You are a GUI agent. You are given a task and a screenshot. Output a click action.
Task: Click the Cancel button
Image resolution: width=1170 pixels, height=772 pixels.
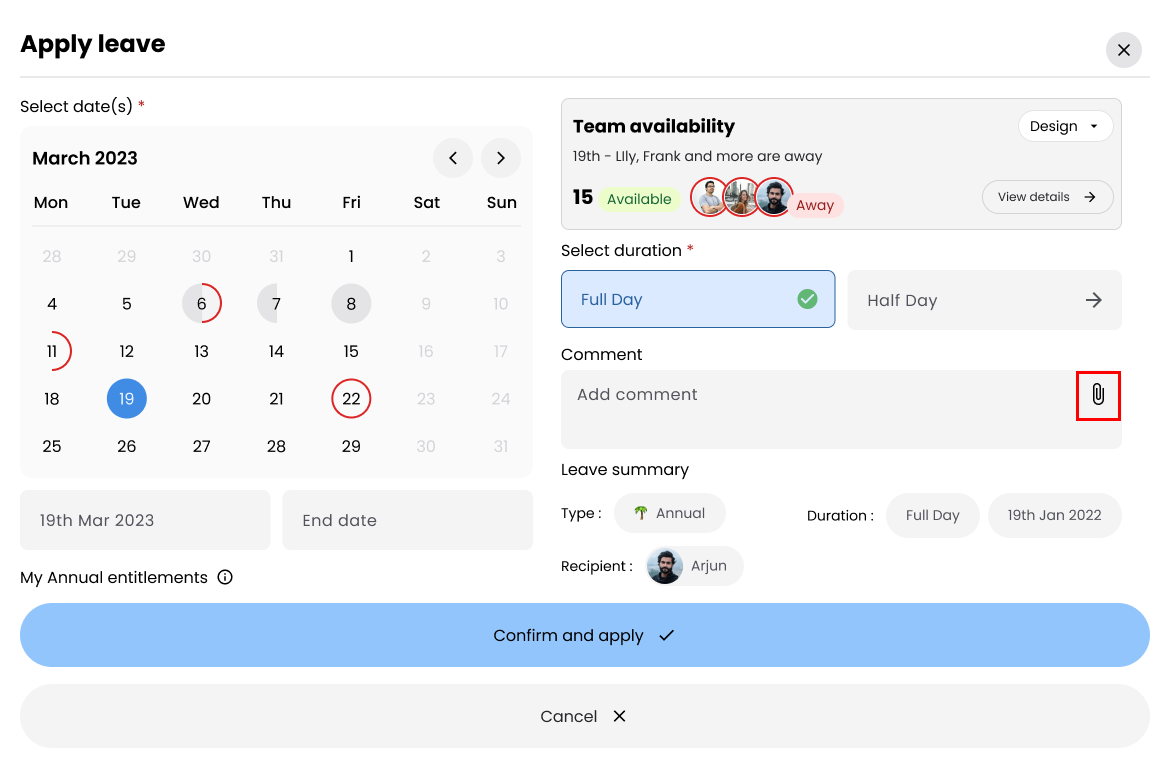[584, 716]
